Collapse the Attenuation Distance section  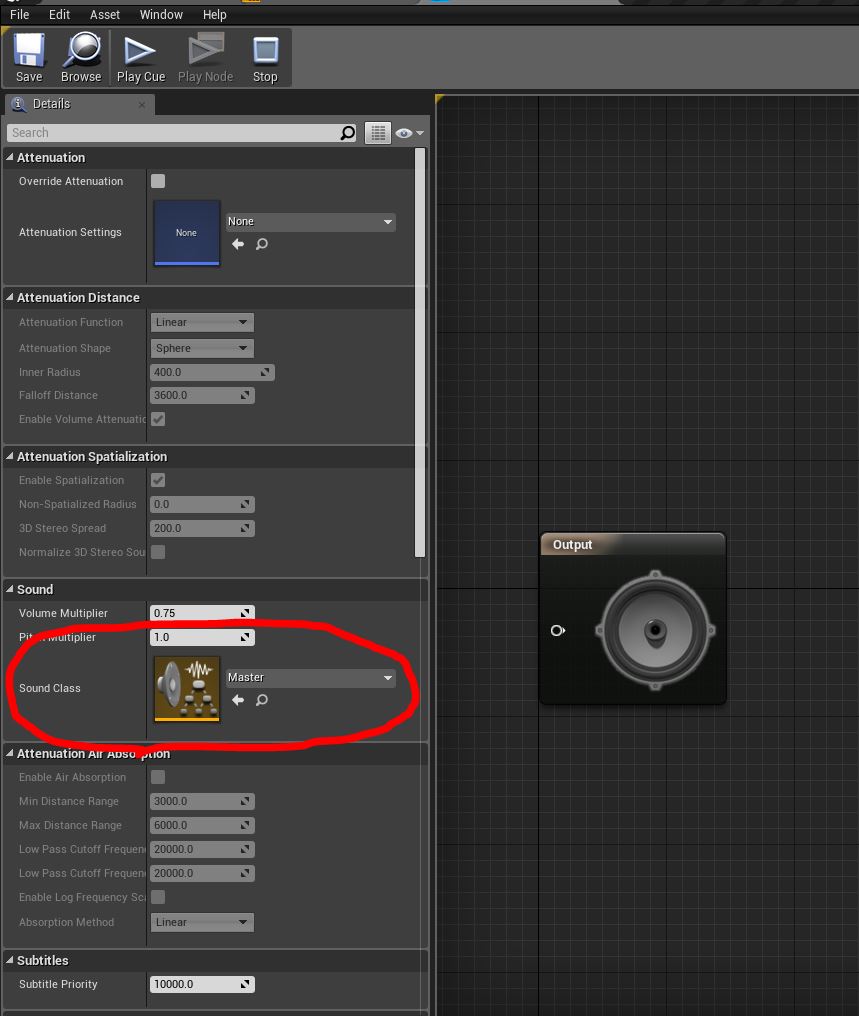pyautogui.click(x=10, y=297)
